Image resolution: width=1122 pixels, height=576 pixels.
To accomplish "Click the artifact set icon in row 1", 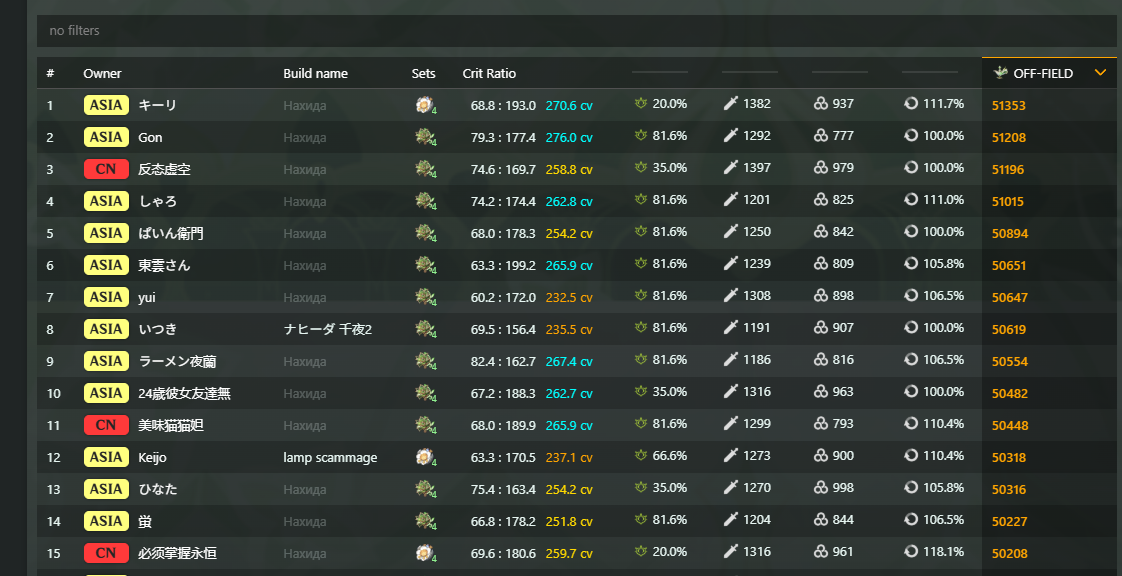I will click(424, 105).
